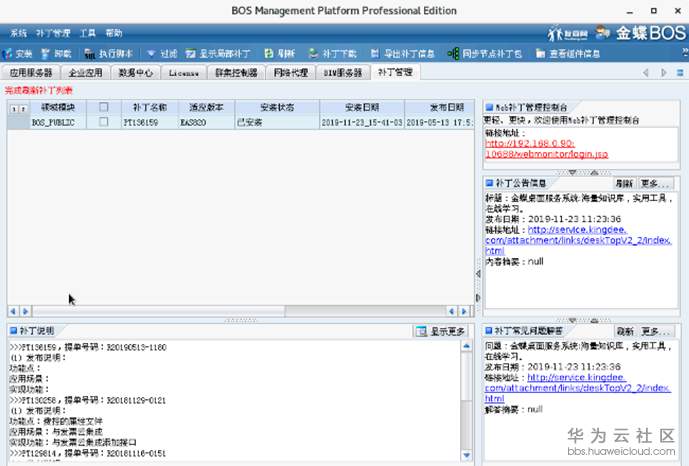Click the table horizontal scrollbar thumb
This screenshot has width=689, height=466.
(159, 311)
